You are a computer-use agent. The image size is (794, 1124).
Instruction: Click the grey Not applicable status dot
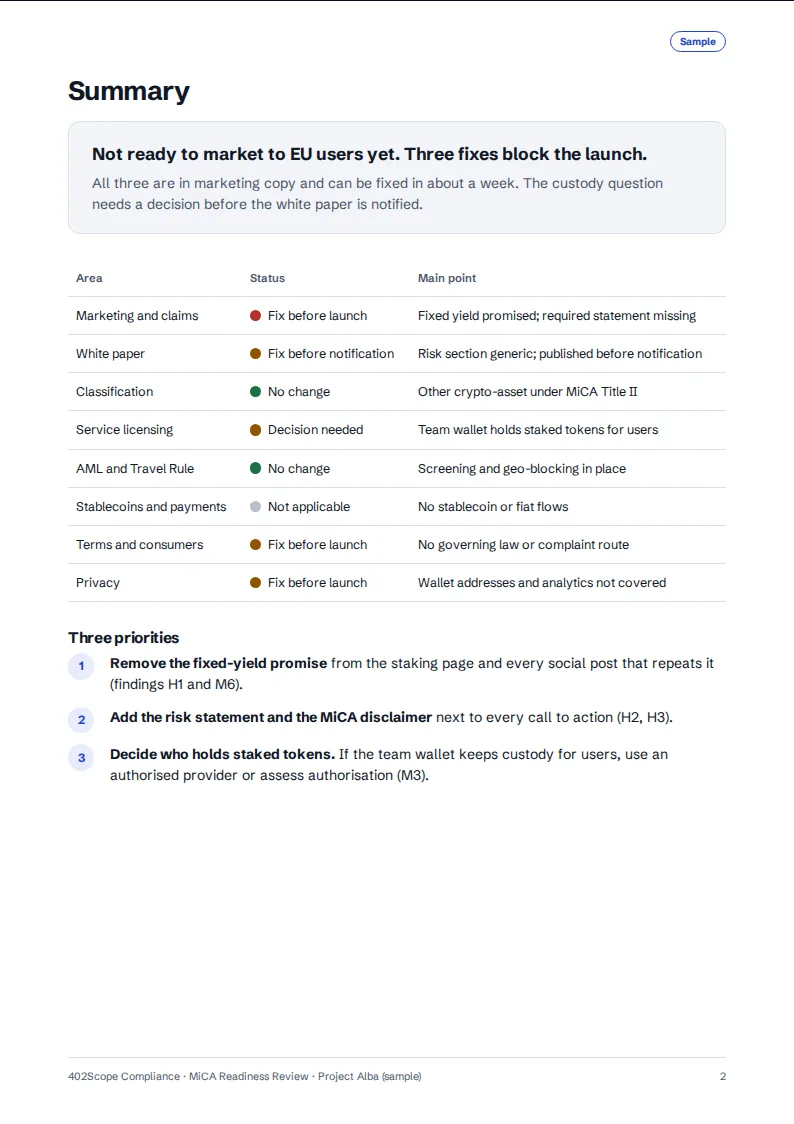pos(255,506)
